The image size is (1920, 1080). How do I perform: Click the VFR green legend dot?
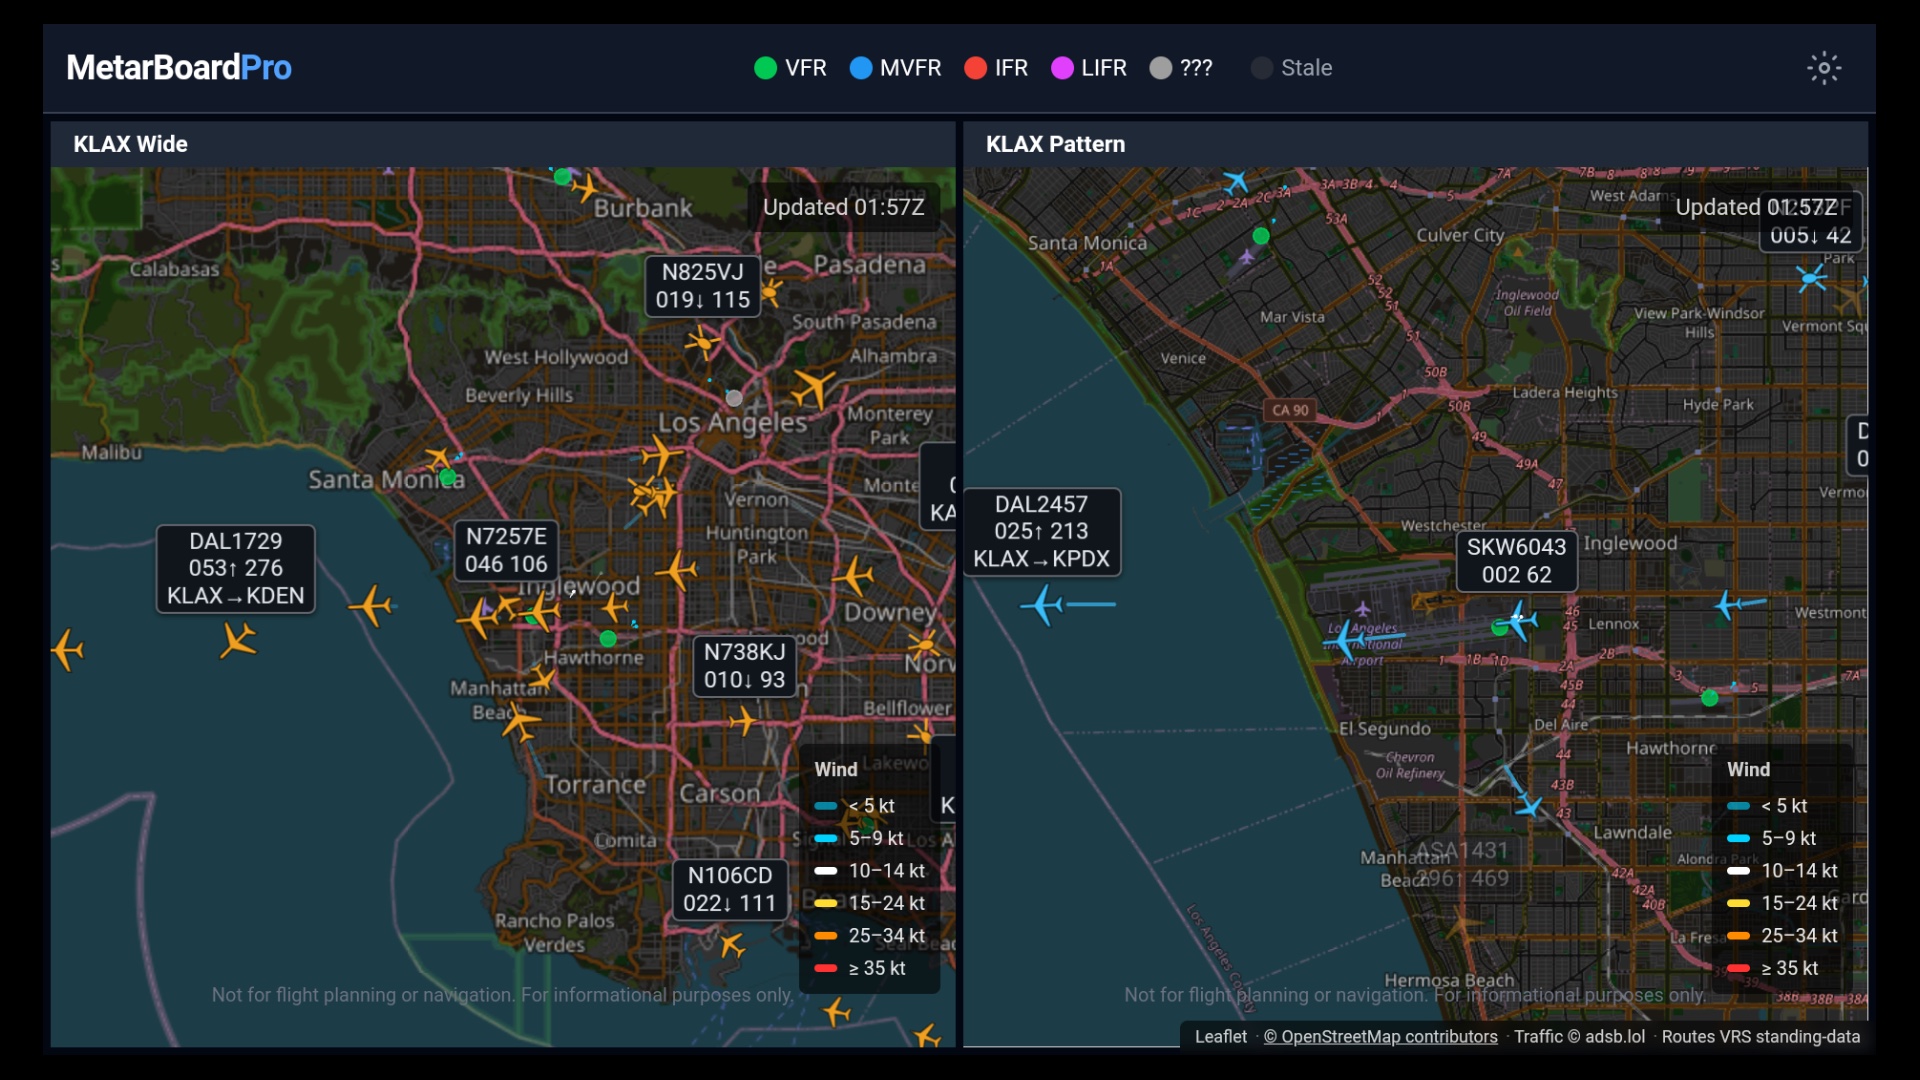765,68
